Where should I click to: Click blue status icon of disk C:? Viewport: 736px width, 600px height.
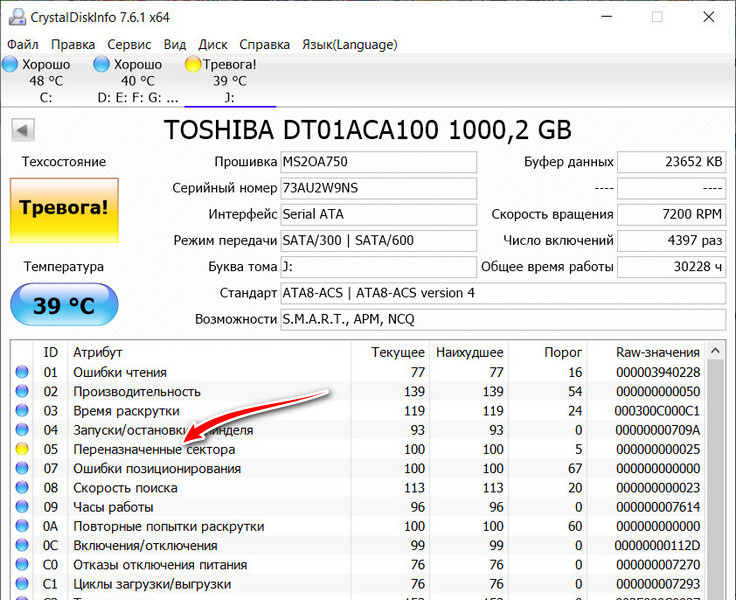(x=10, y=64)
